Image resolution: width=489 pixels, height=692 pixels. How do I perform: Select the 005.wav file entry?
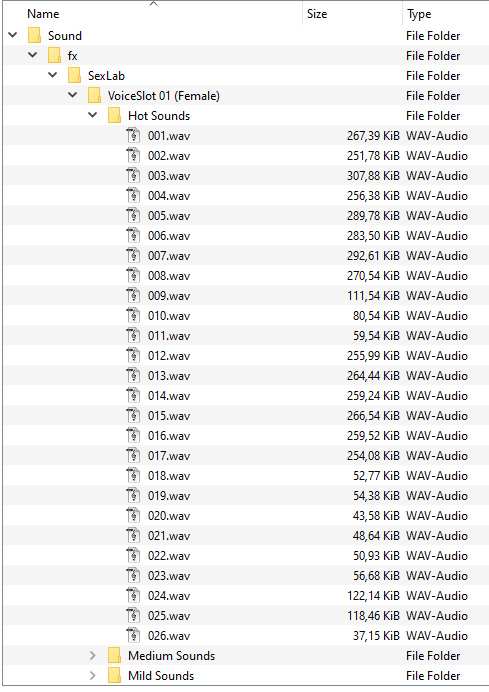click(246, 215)
